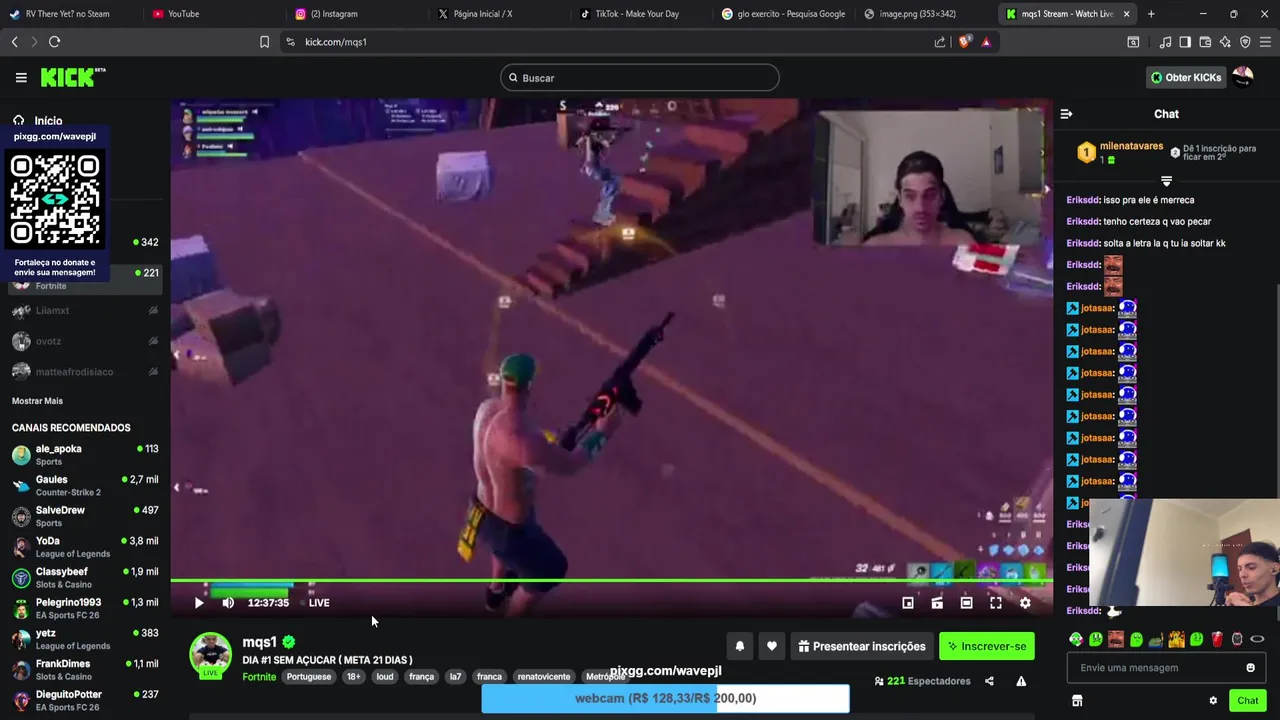Open Classybeef channel in sidebar
Image resolution: width=1280 pixels, height=720 pixels.
click(85, 577)
